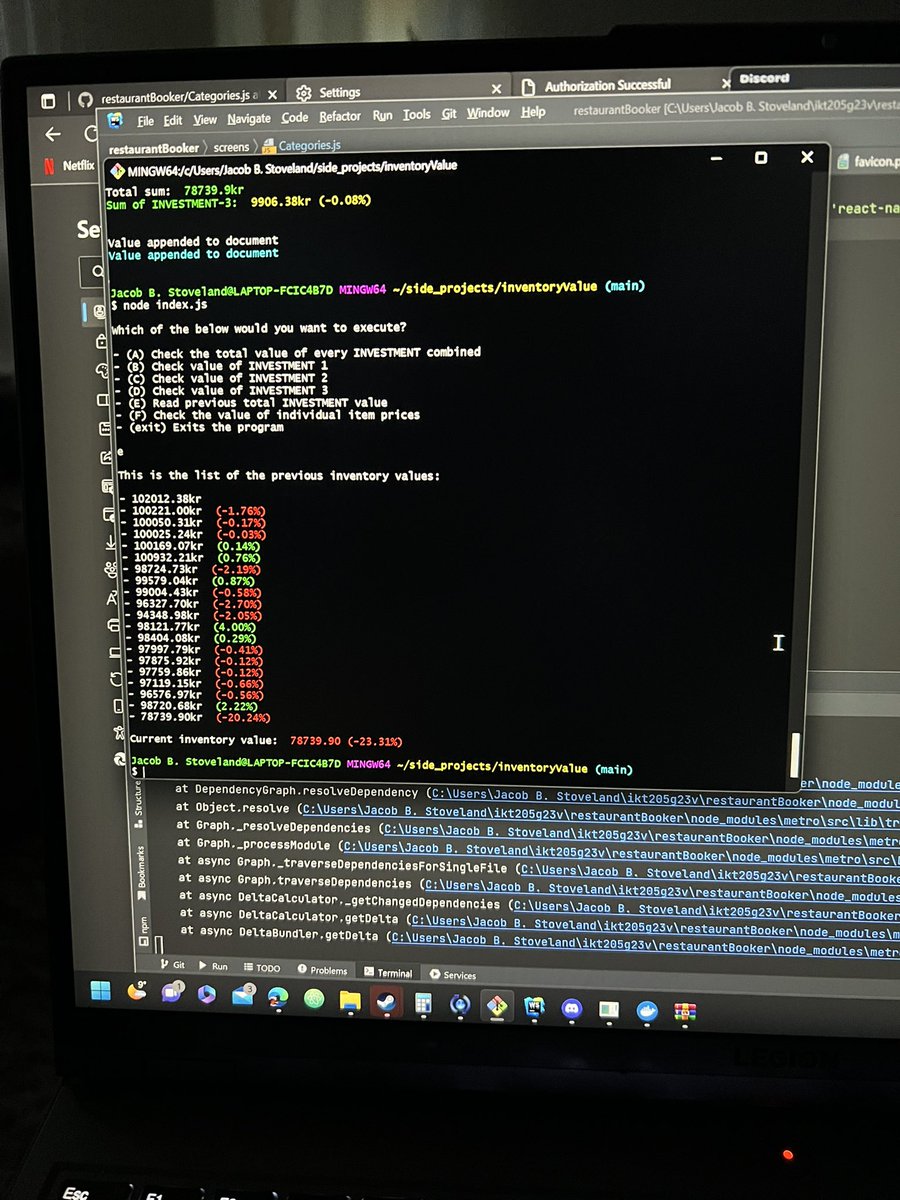Open Mail app with 3 badge
Image resolution: width=900 pixels, height=1200 pixels.
(243, 997)
